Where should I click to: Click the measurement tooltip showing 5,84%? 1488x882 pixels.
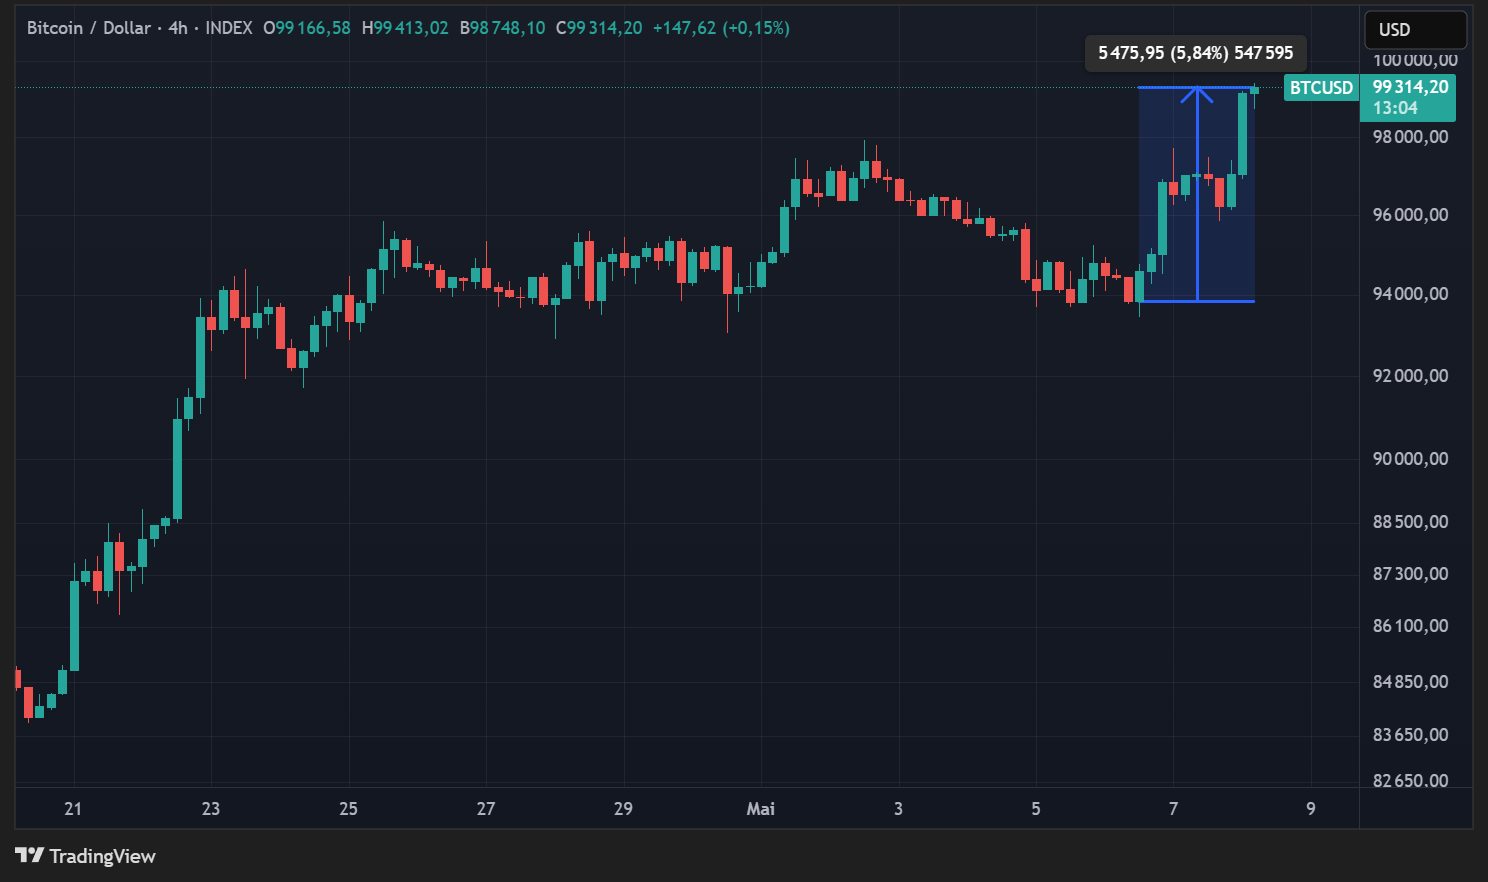pyautogui.click(x=1195, y=53)
